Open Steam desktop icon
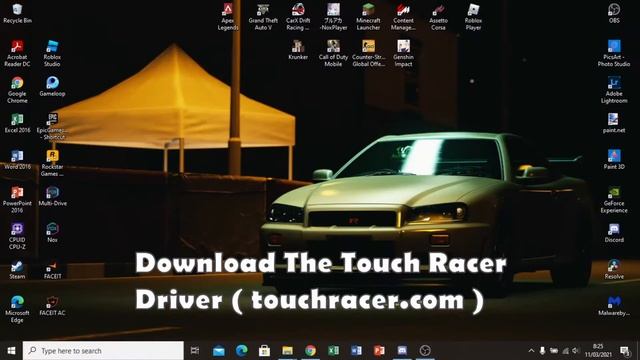This screenshot has height=360, width=640. (x=17, y=269)
